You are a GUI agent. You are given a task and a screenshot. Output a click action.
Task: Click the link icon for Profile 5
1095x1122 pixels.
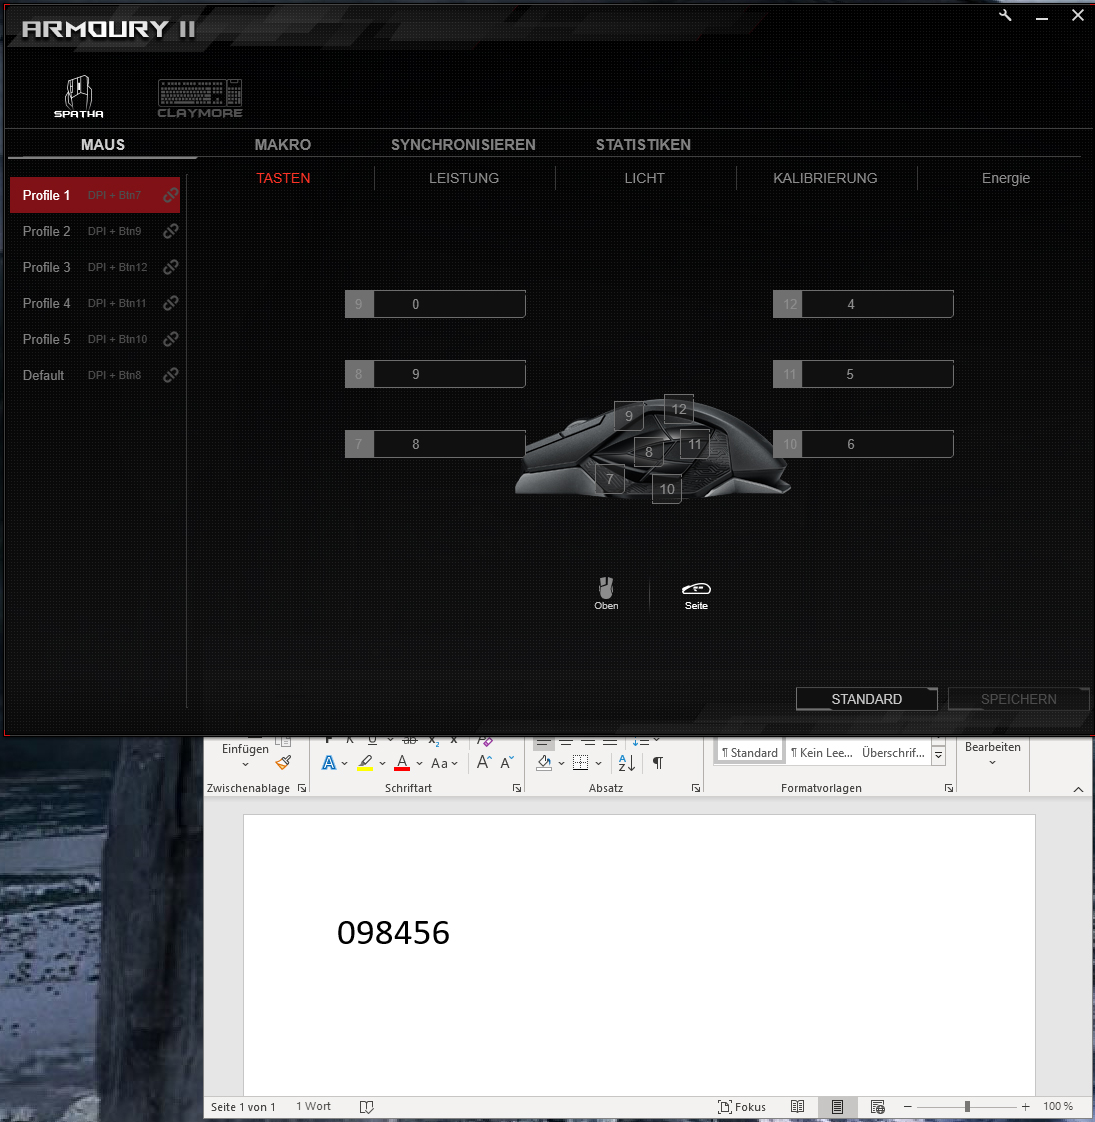pyautogui.click(x=170, y=339)
